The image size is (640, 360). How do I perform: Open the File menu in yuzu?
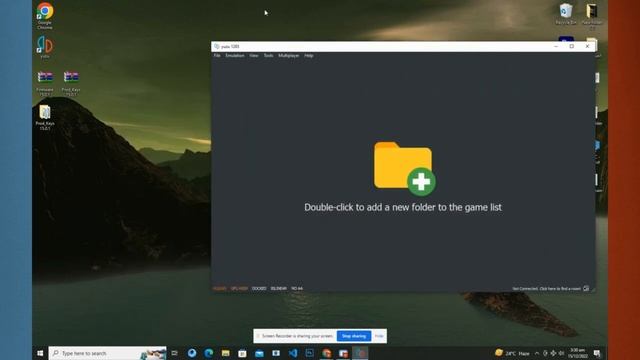(217, 56)
